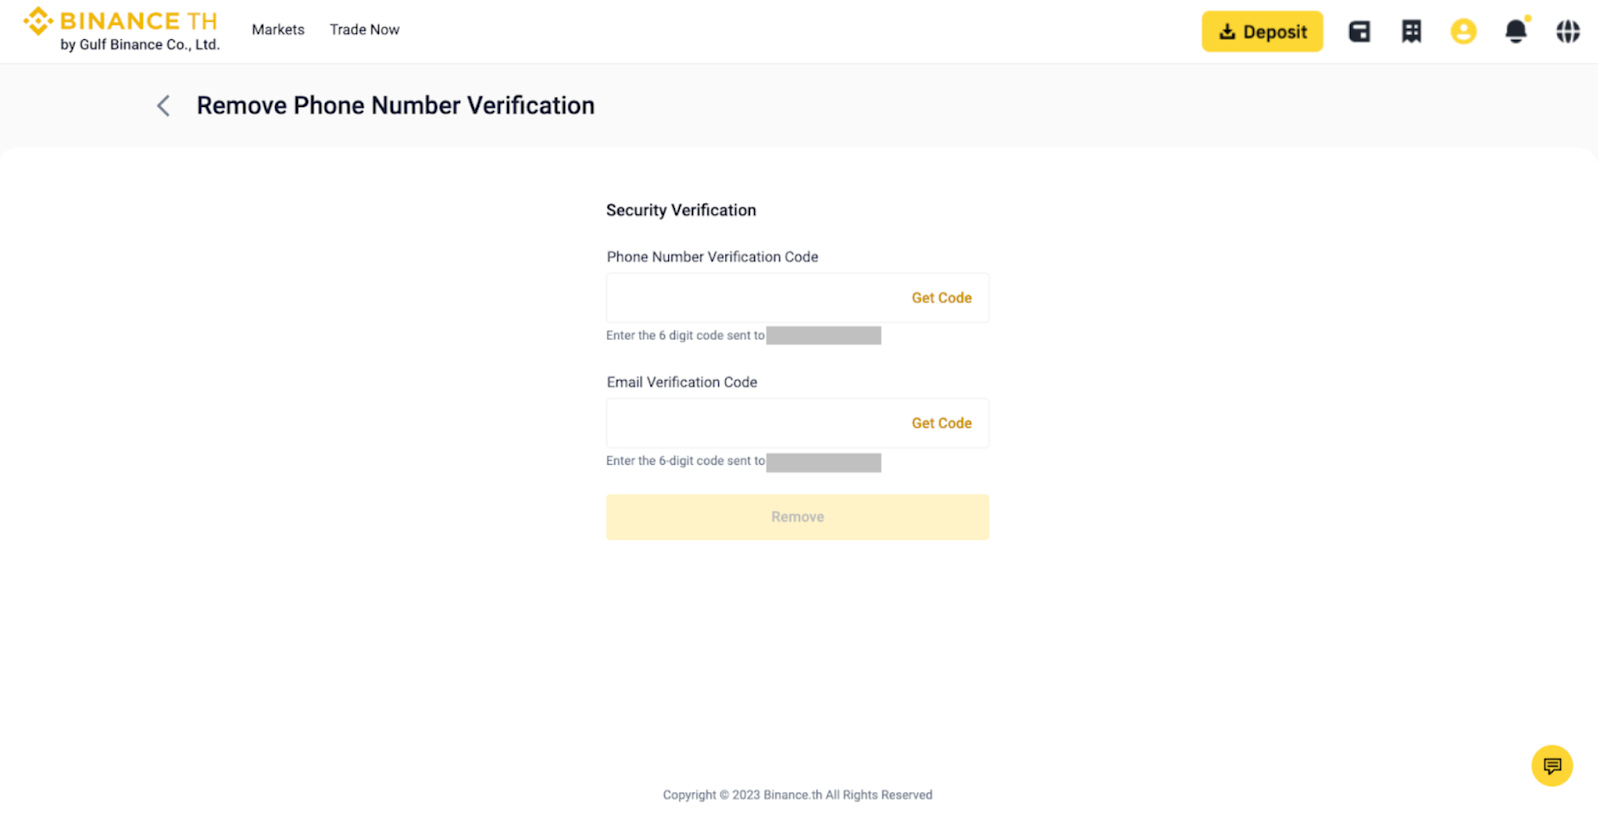The width and height of the screenshot is (1600, 828).
Task: Open the globe language selector
Action: [1567, 32]
